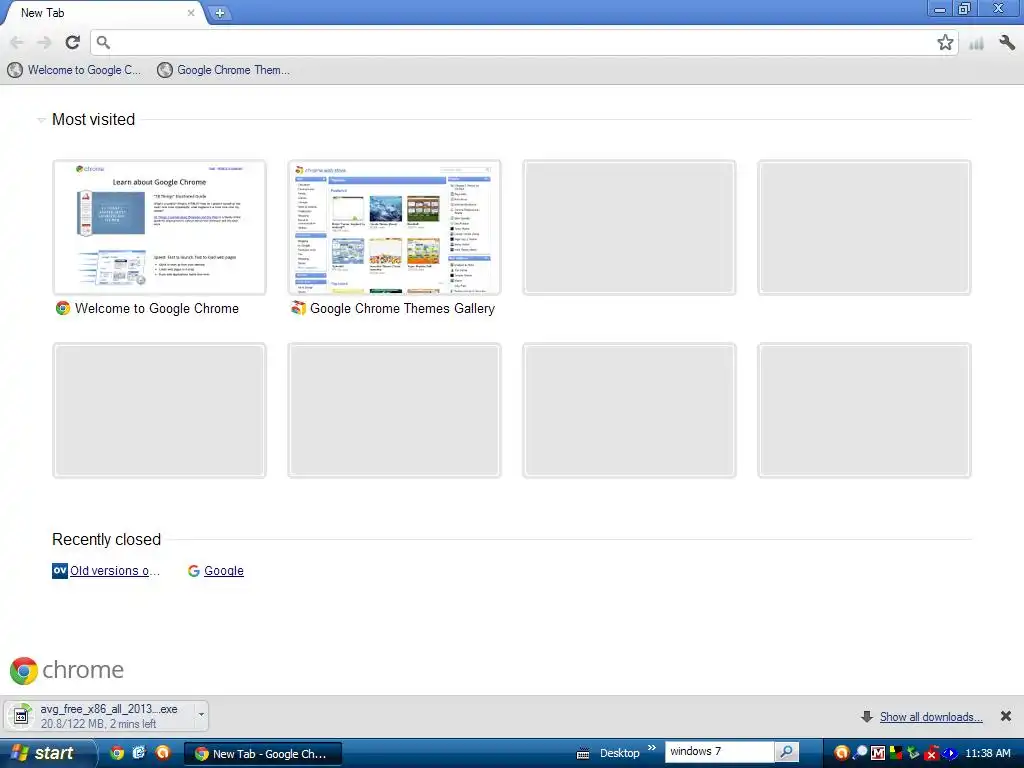Launch Chrome from quick launch

[117, 753]
